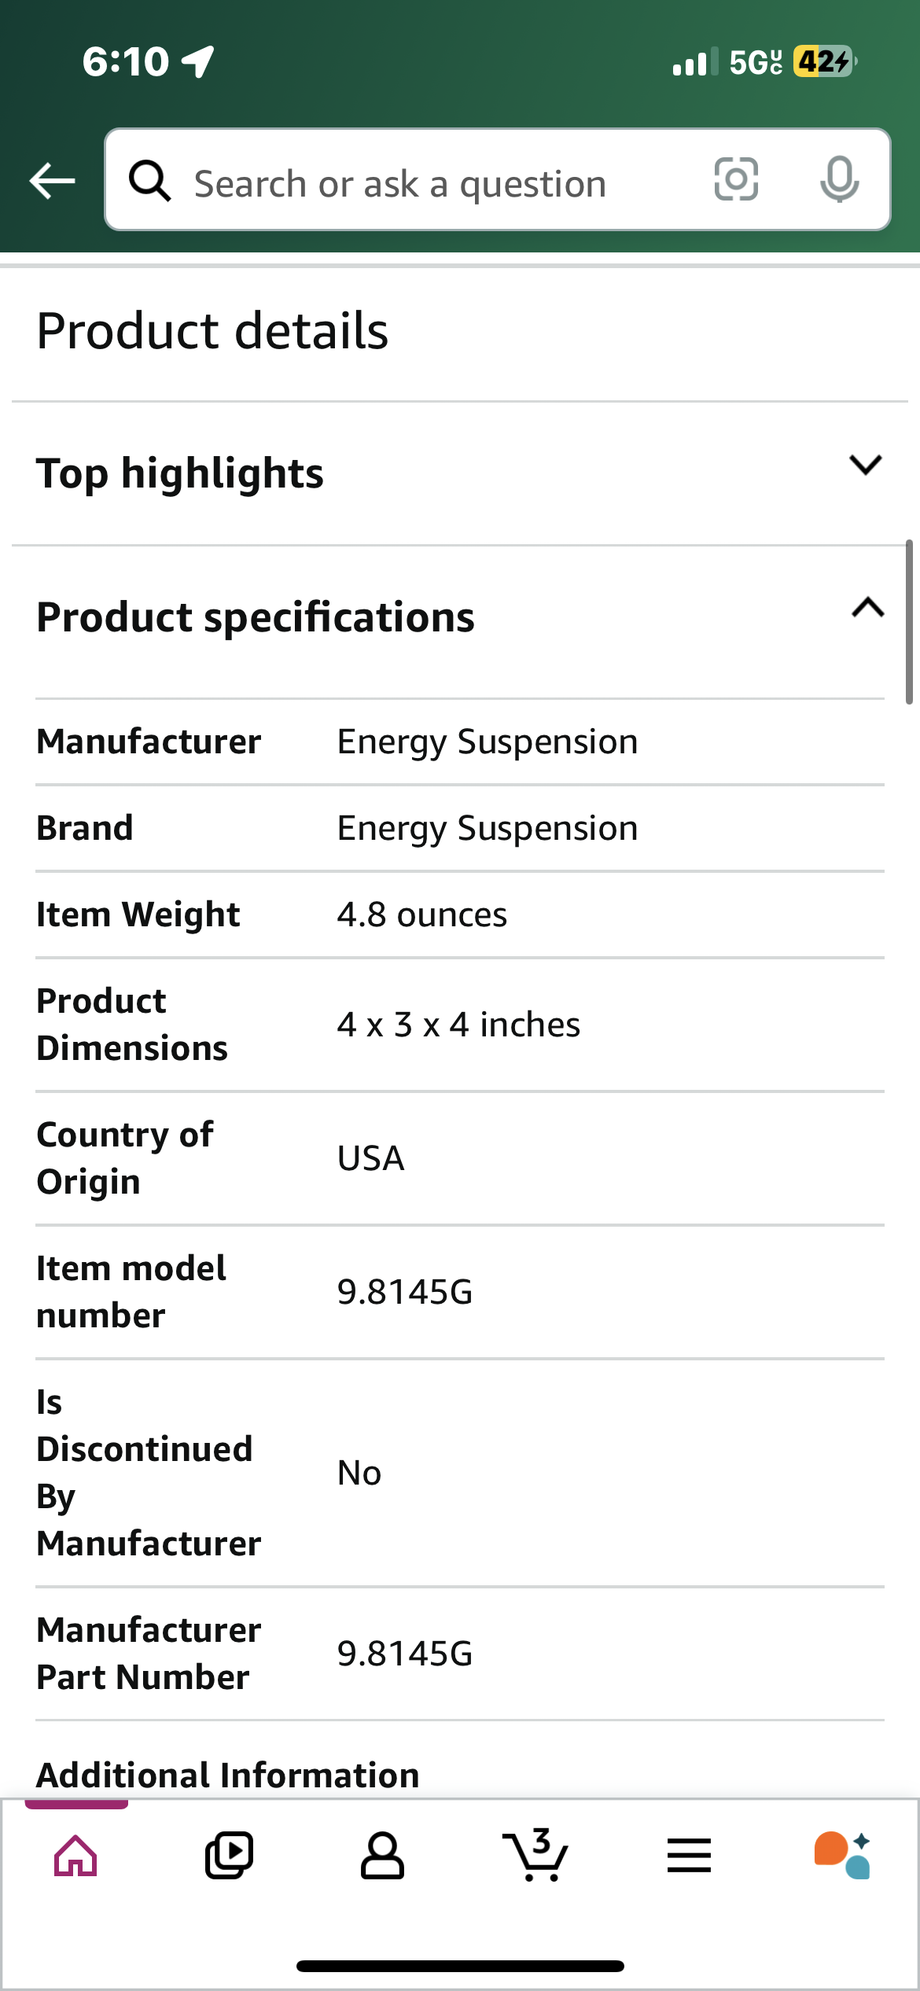This screenshot has width=920, height=1991.
Task: Start voice search with microphone
Action: click(839, 180)
